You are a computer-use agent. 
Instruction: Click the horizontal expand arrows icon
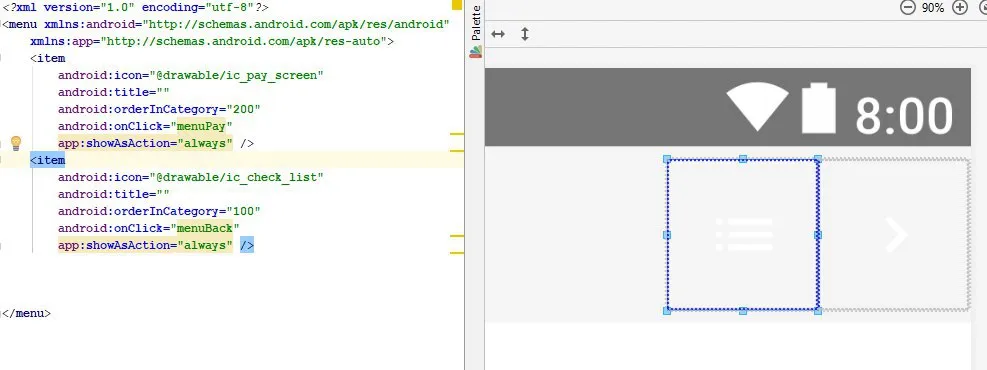point(498,34)
